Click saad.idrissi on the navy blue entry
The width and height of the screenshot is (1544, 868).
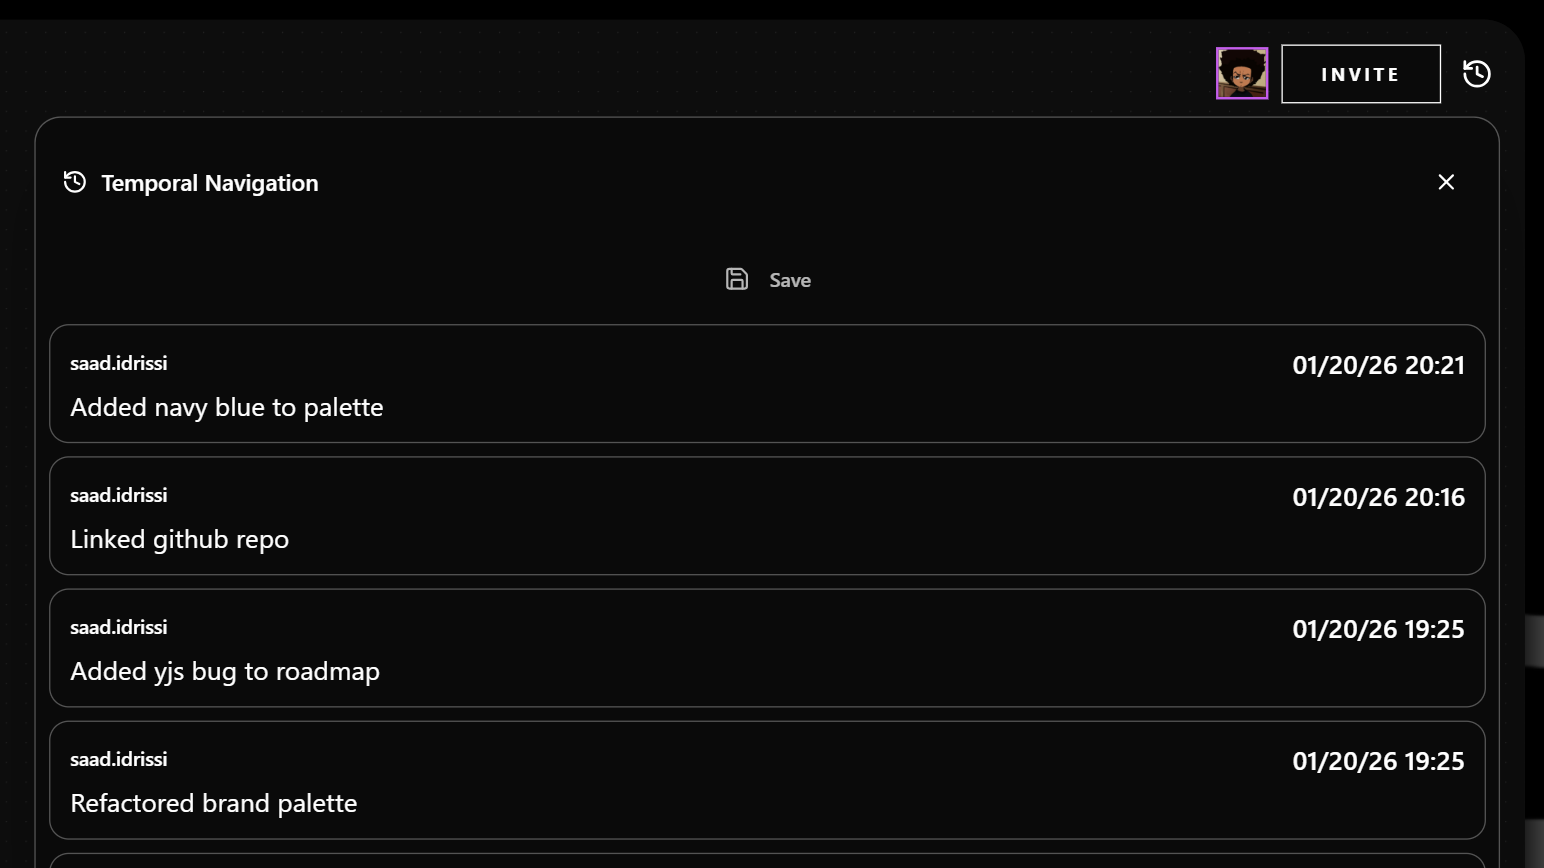pyautogui.click(x=118, y=362)
